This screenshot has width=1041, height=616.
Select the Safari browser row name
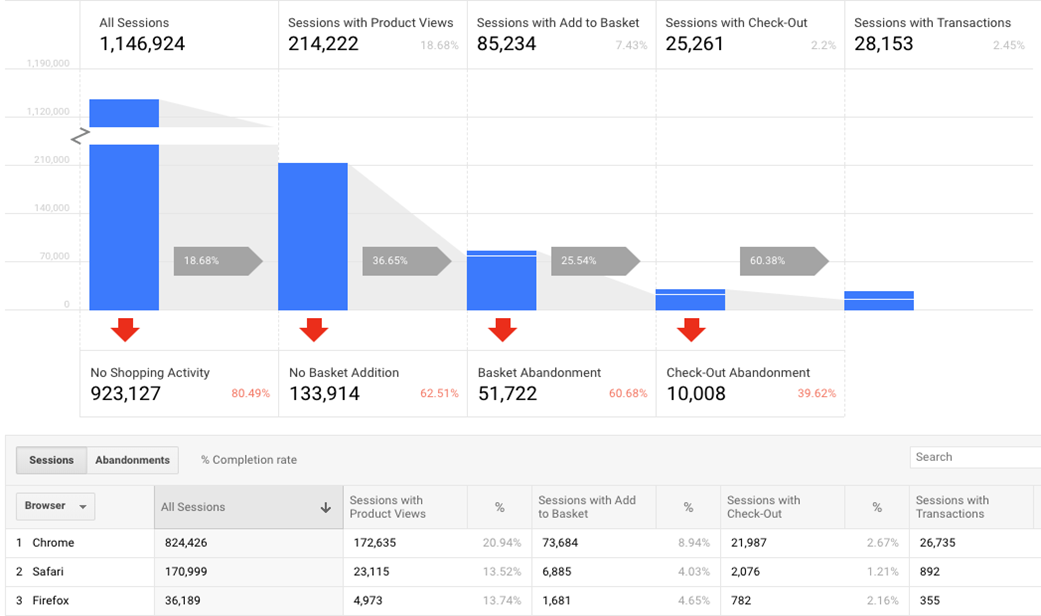48,572
